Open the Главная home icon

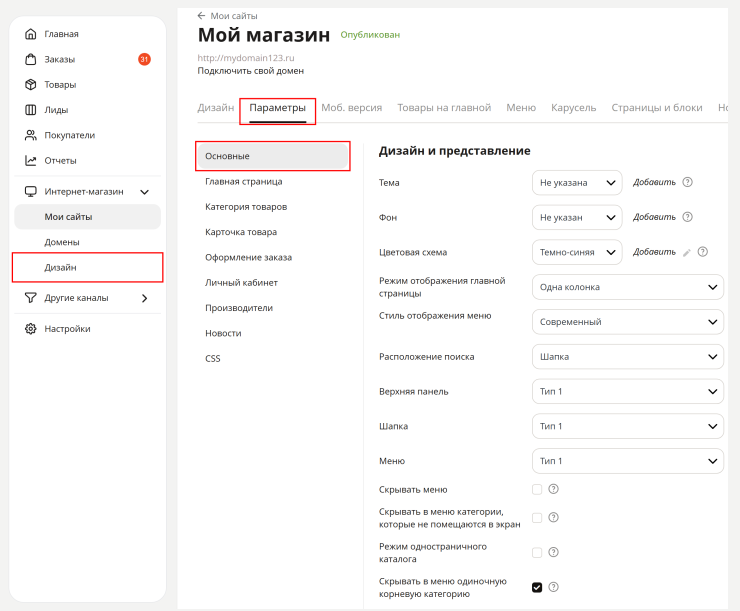31,34
